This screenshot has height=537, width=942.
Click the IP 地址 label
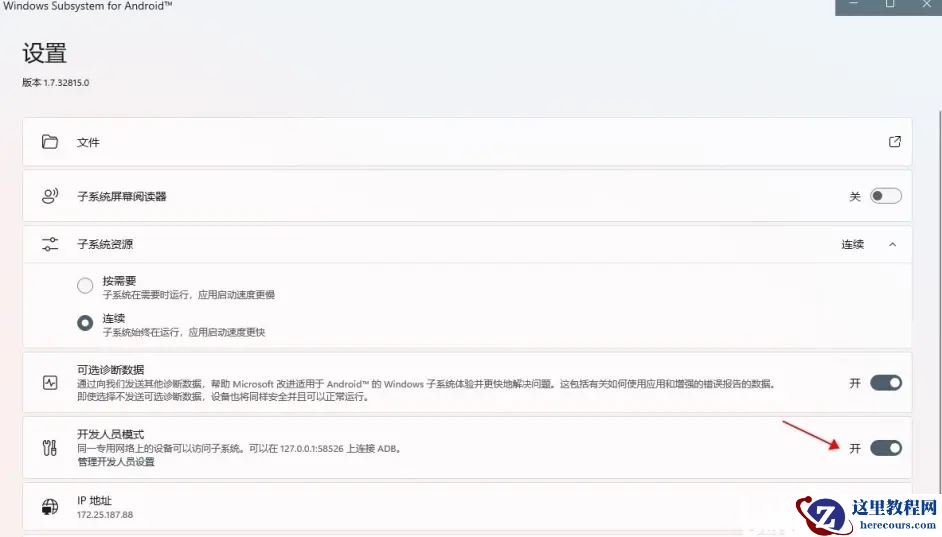point(94,500)
